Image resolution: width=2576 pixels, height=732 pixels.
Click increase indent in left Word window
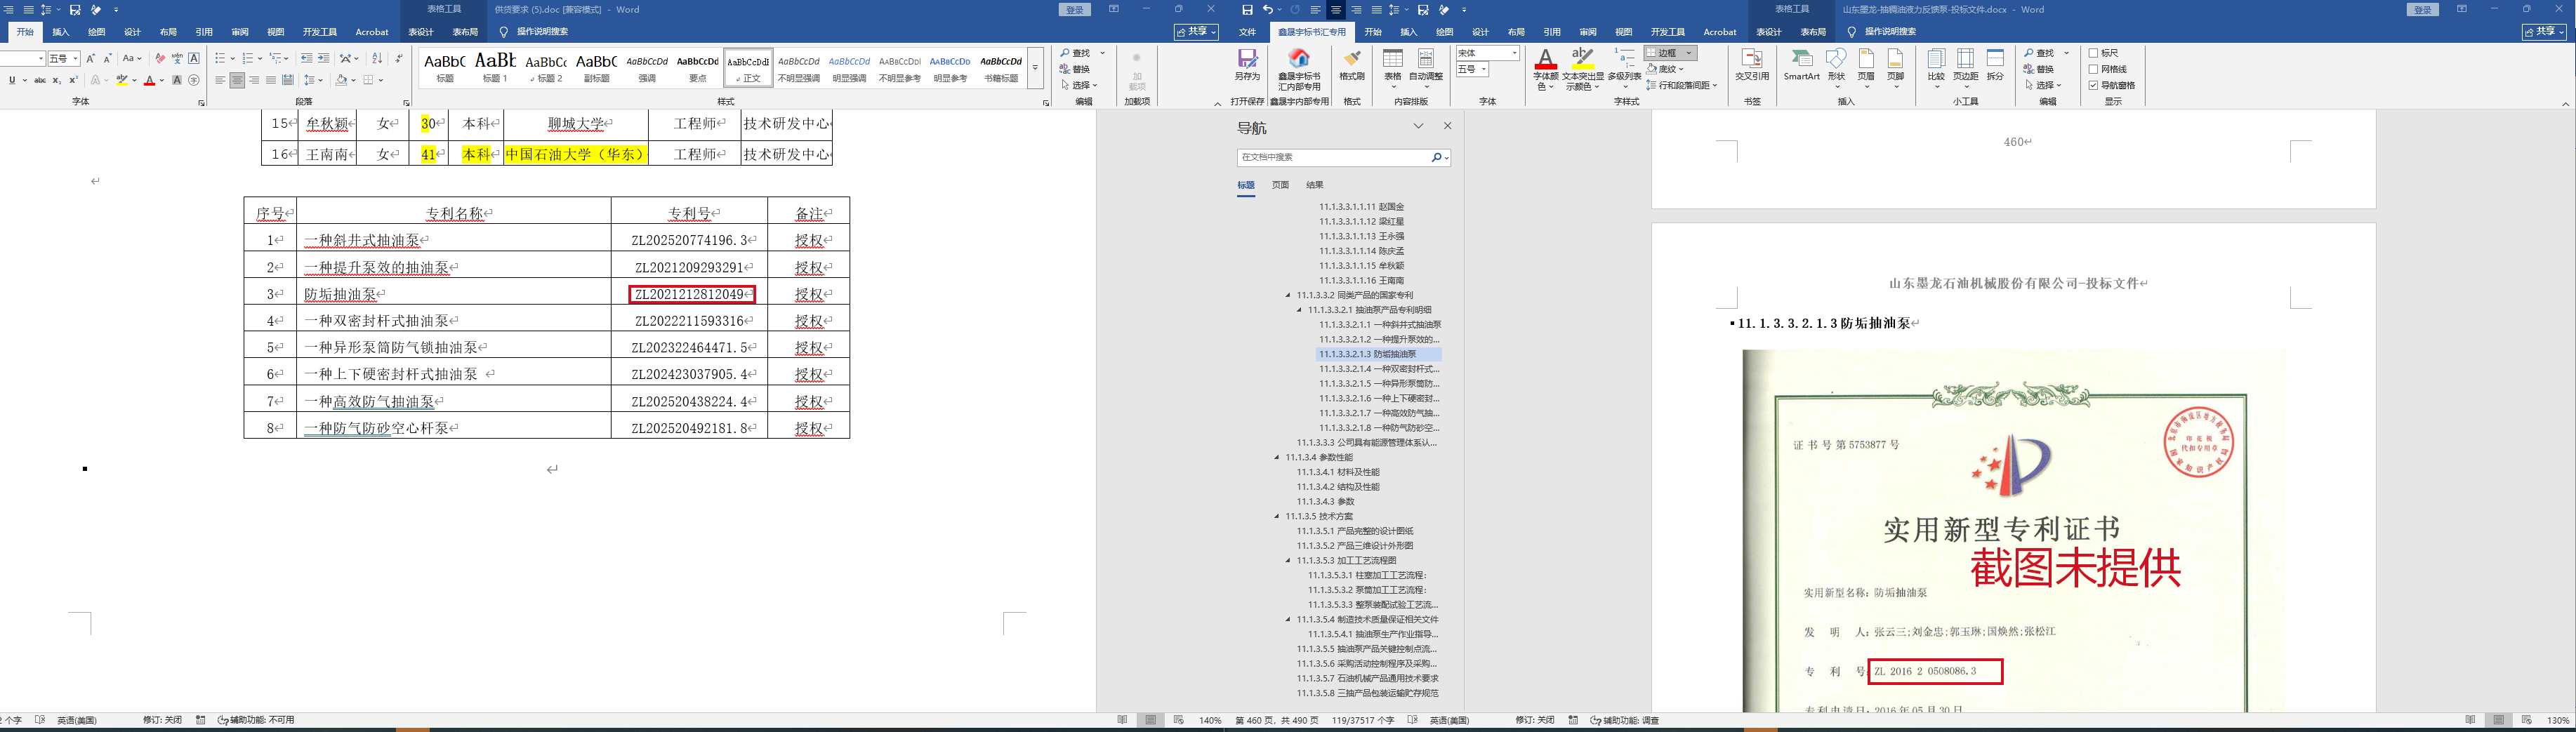324,58
